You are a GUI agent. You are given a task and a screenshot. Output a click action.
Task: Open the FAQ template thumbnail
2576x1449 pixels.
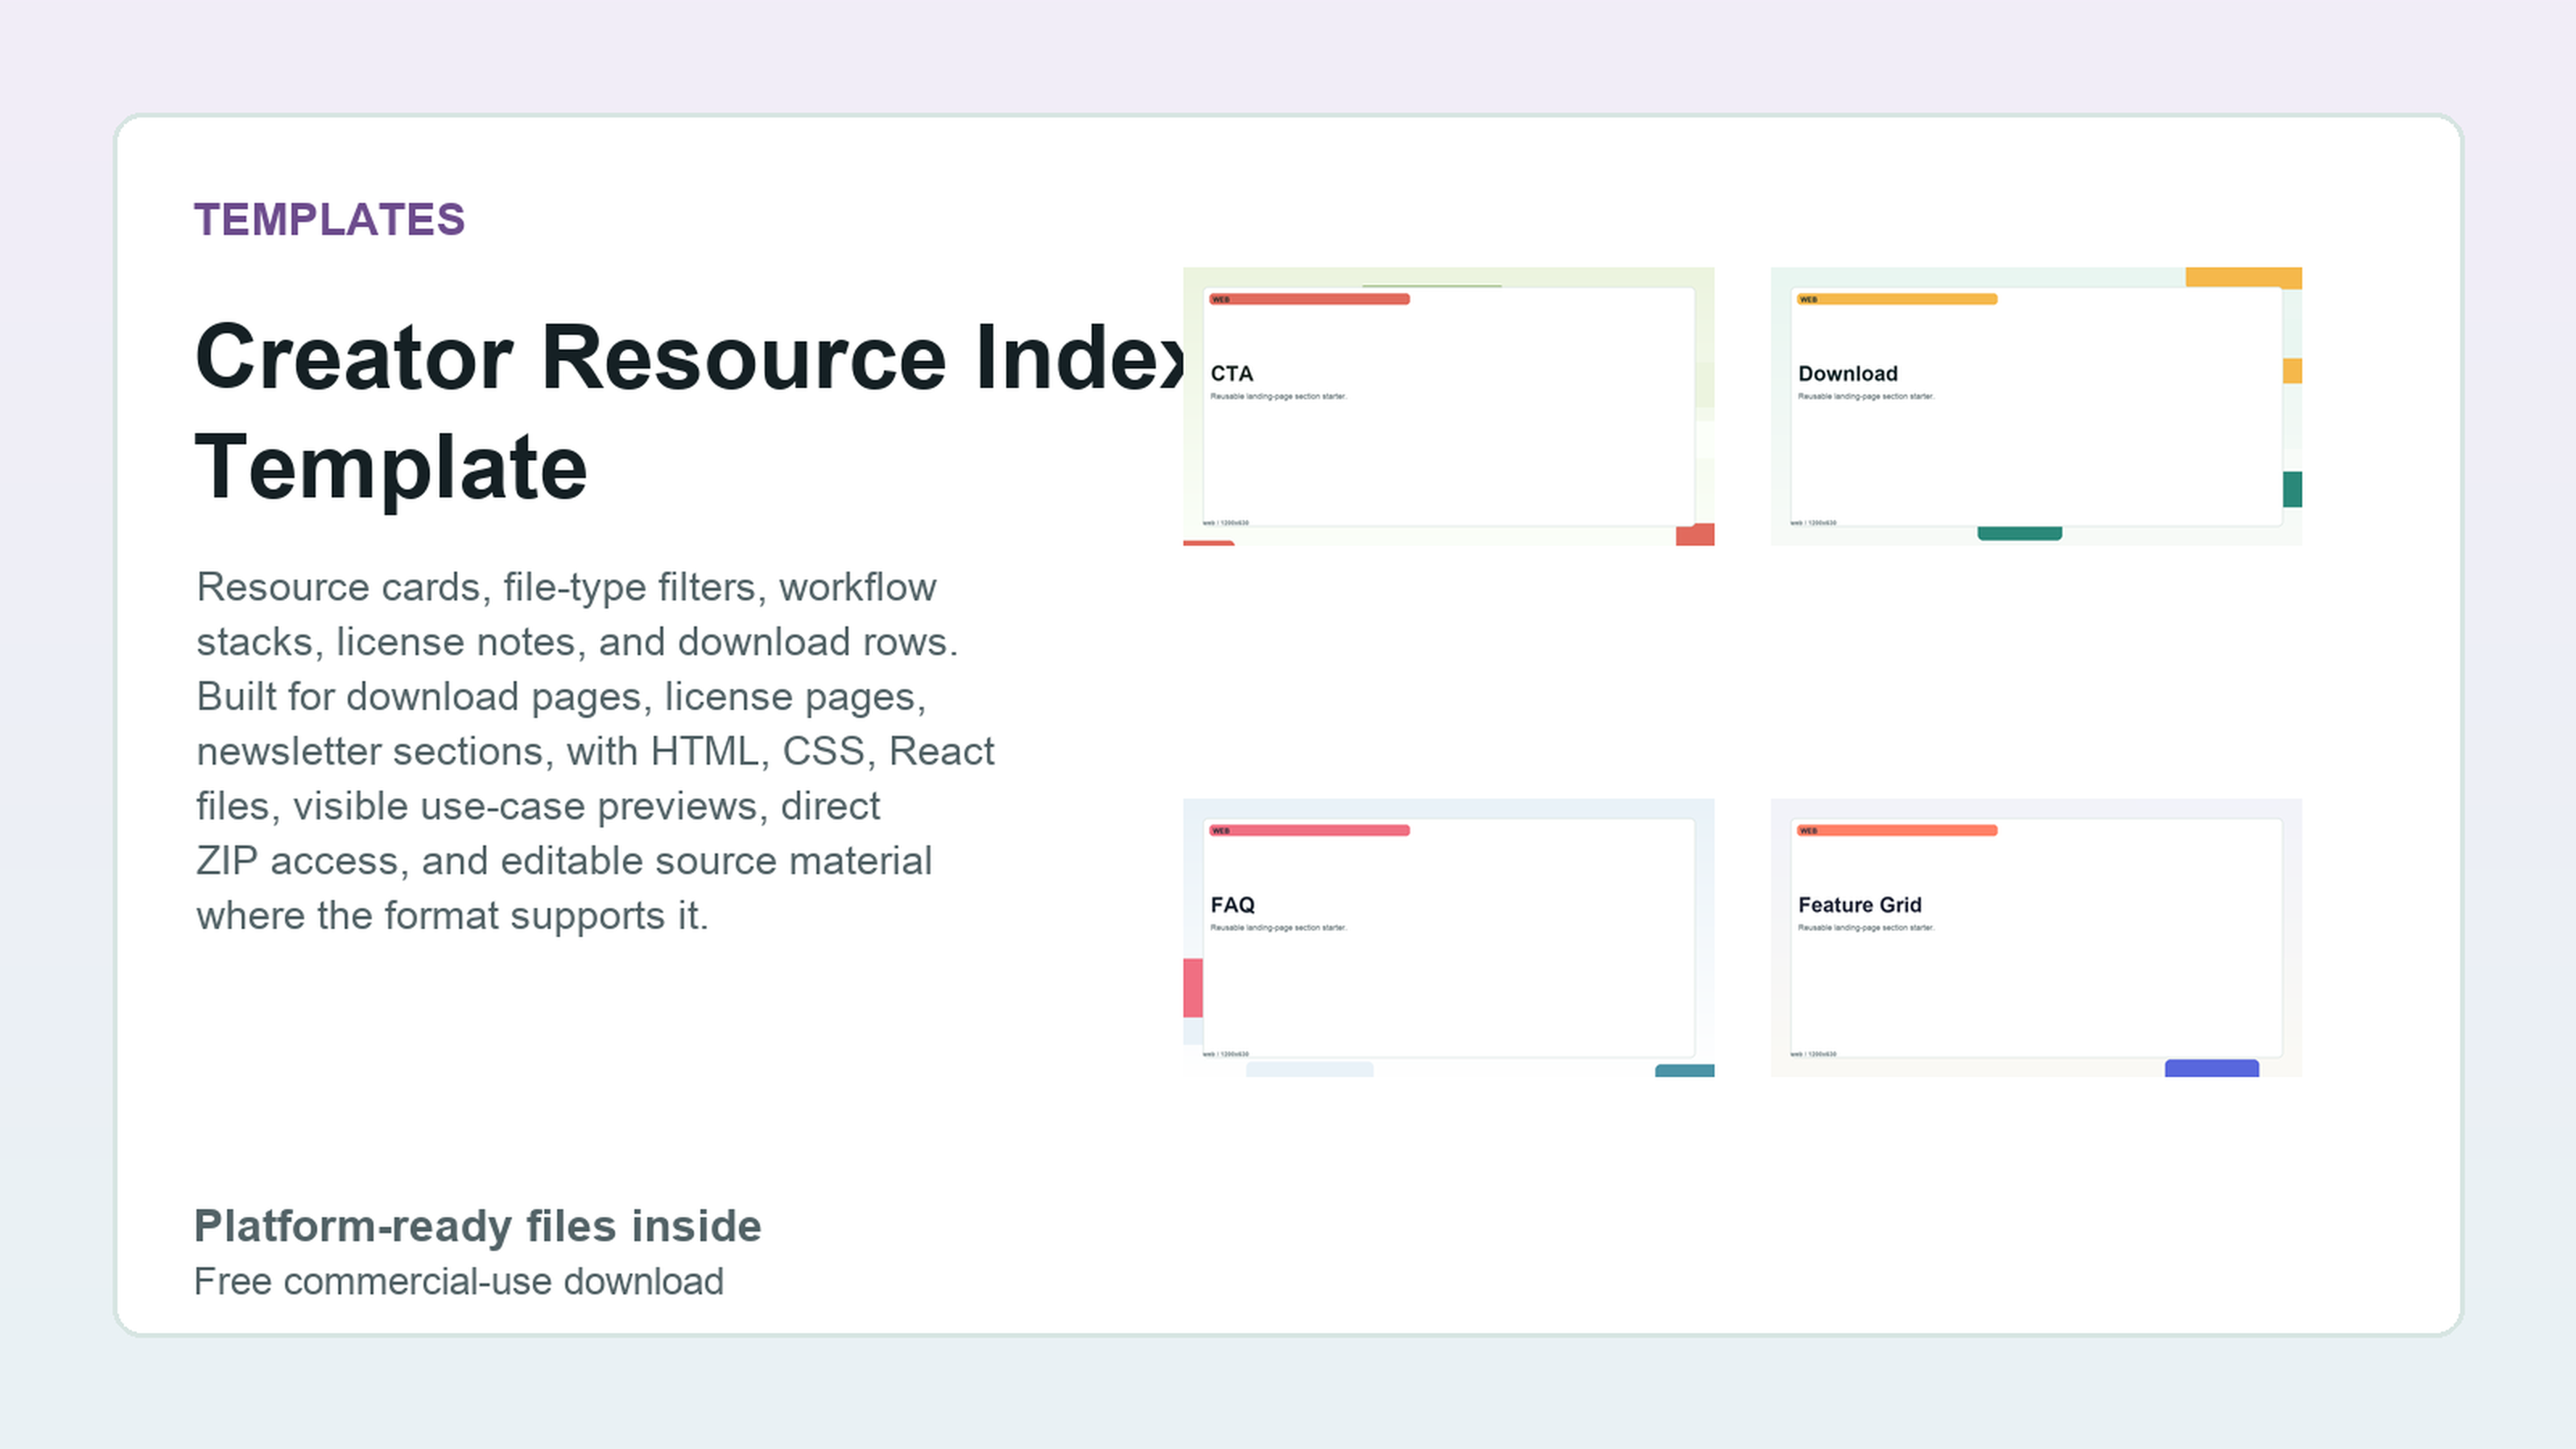tap(1448, 937)
